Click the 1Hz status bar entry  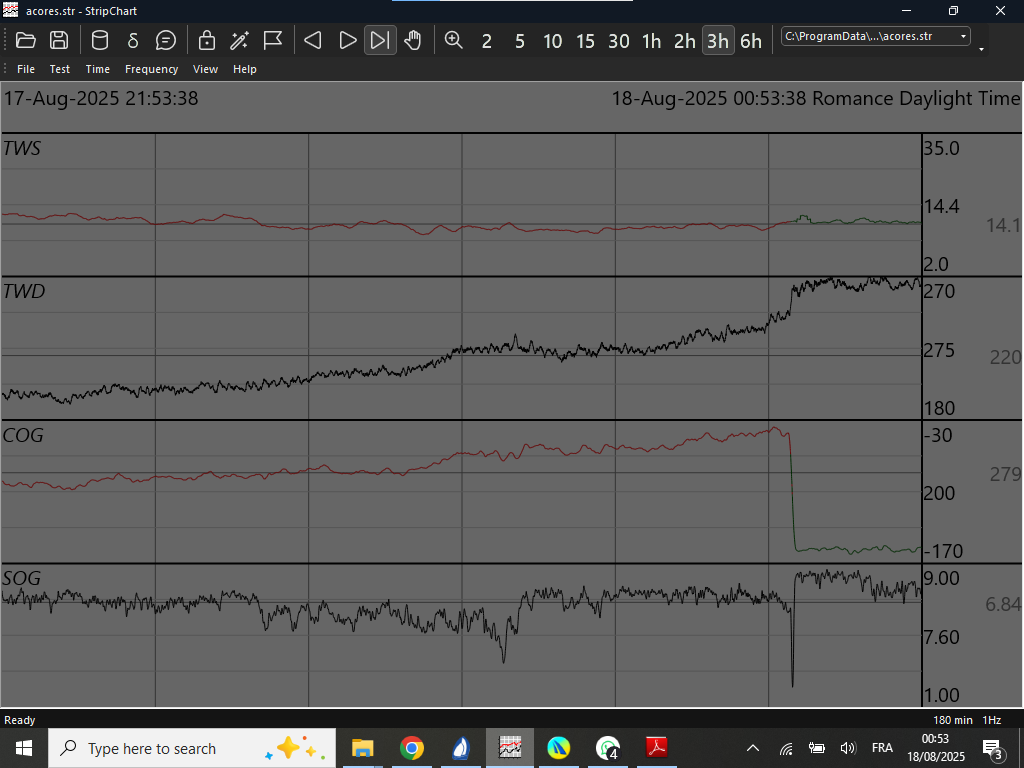(992, 720)
